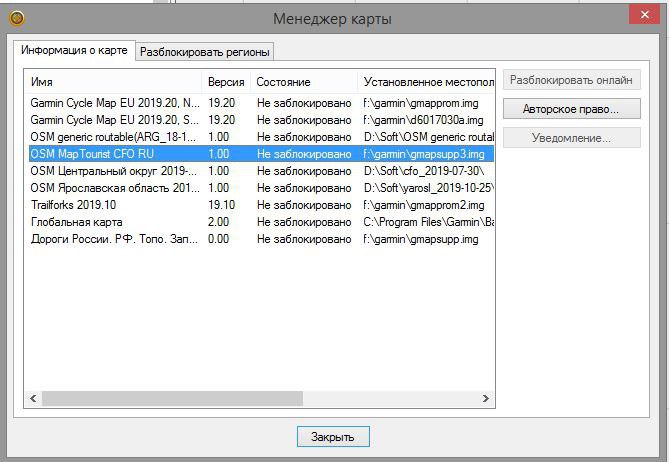
Task: Click the horizontal scrollbar left arrow
Action: pos(33,398)
